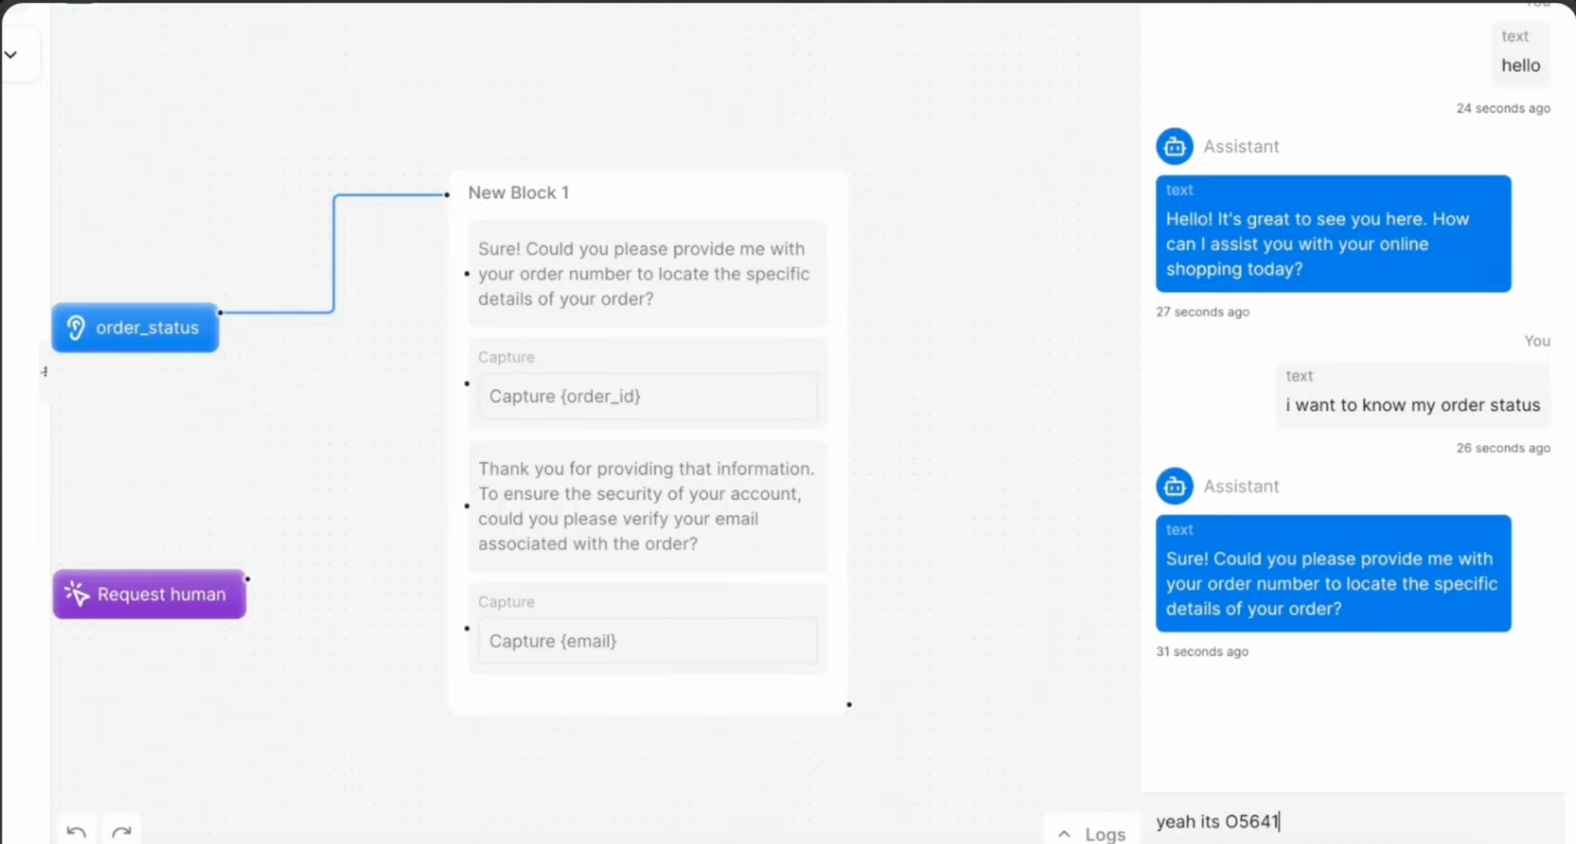Select the Capture {email} step
Image resolution: width=1576 pixels, height=844 pixels.
pyautogui.click(x=647, y=641)
